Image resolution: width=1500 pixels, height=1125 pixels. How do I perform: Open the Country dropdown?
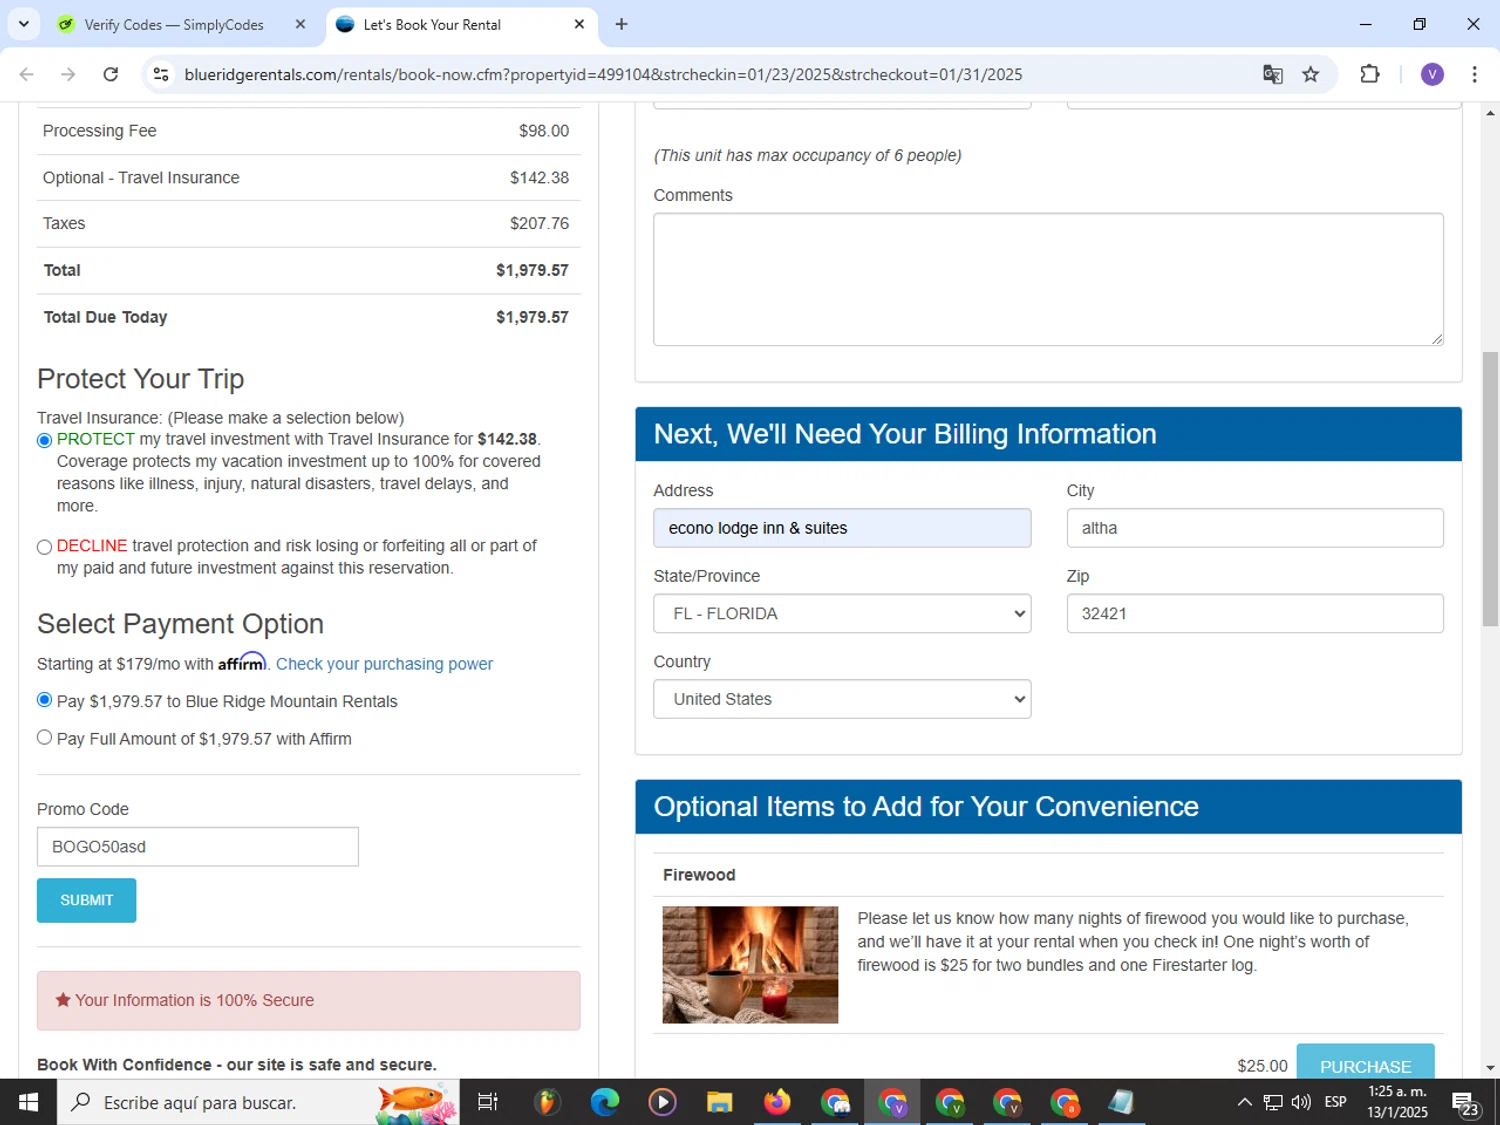842,699
